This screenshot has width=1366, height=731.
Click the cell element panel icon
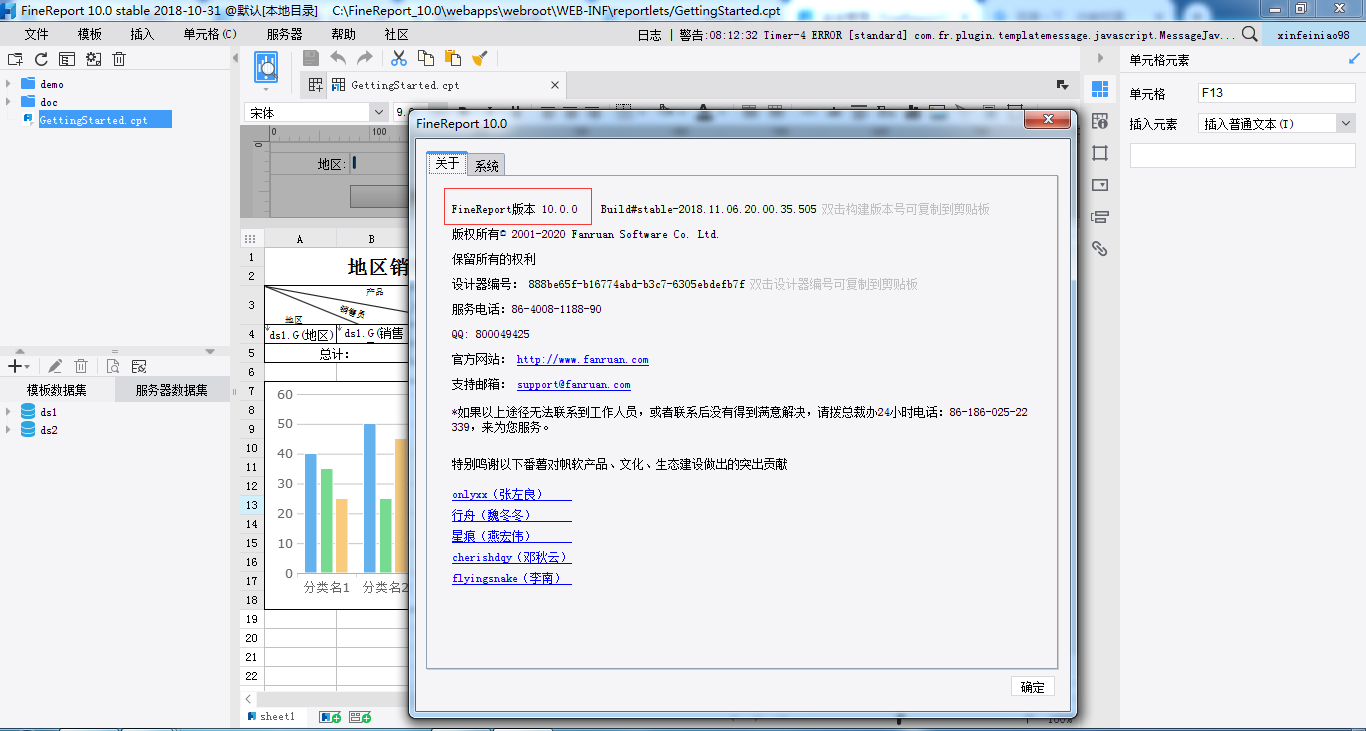tap(1100, 90)
